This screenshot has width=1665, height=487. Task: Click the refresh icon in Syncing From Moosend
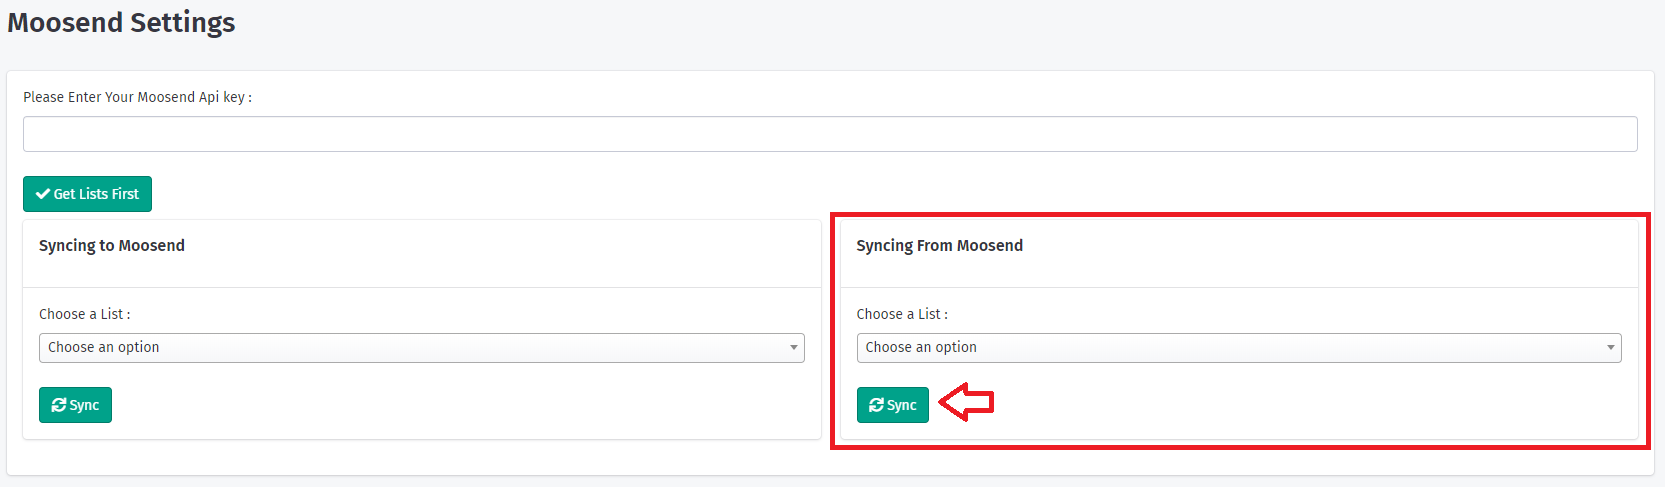click(x=877, y=405)
